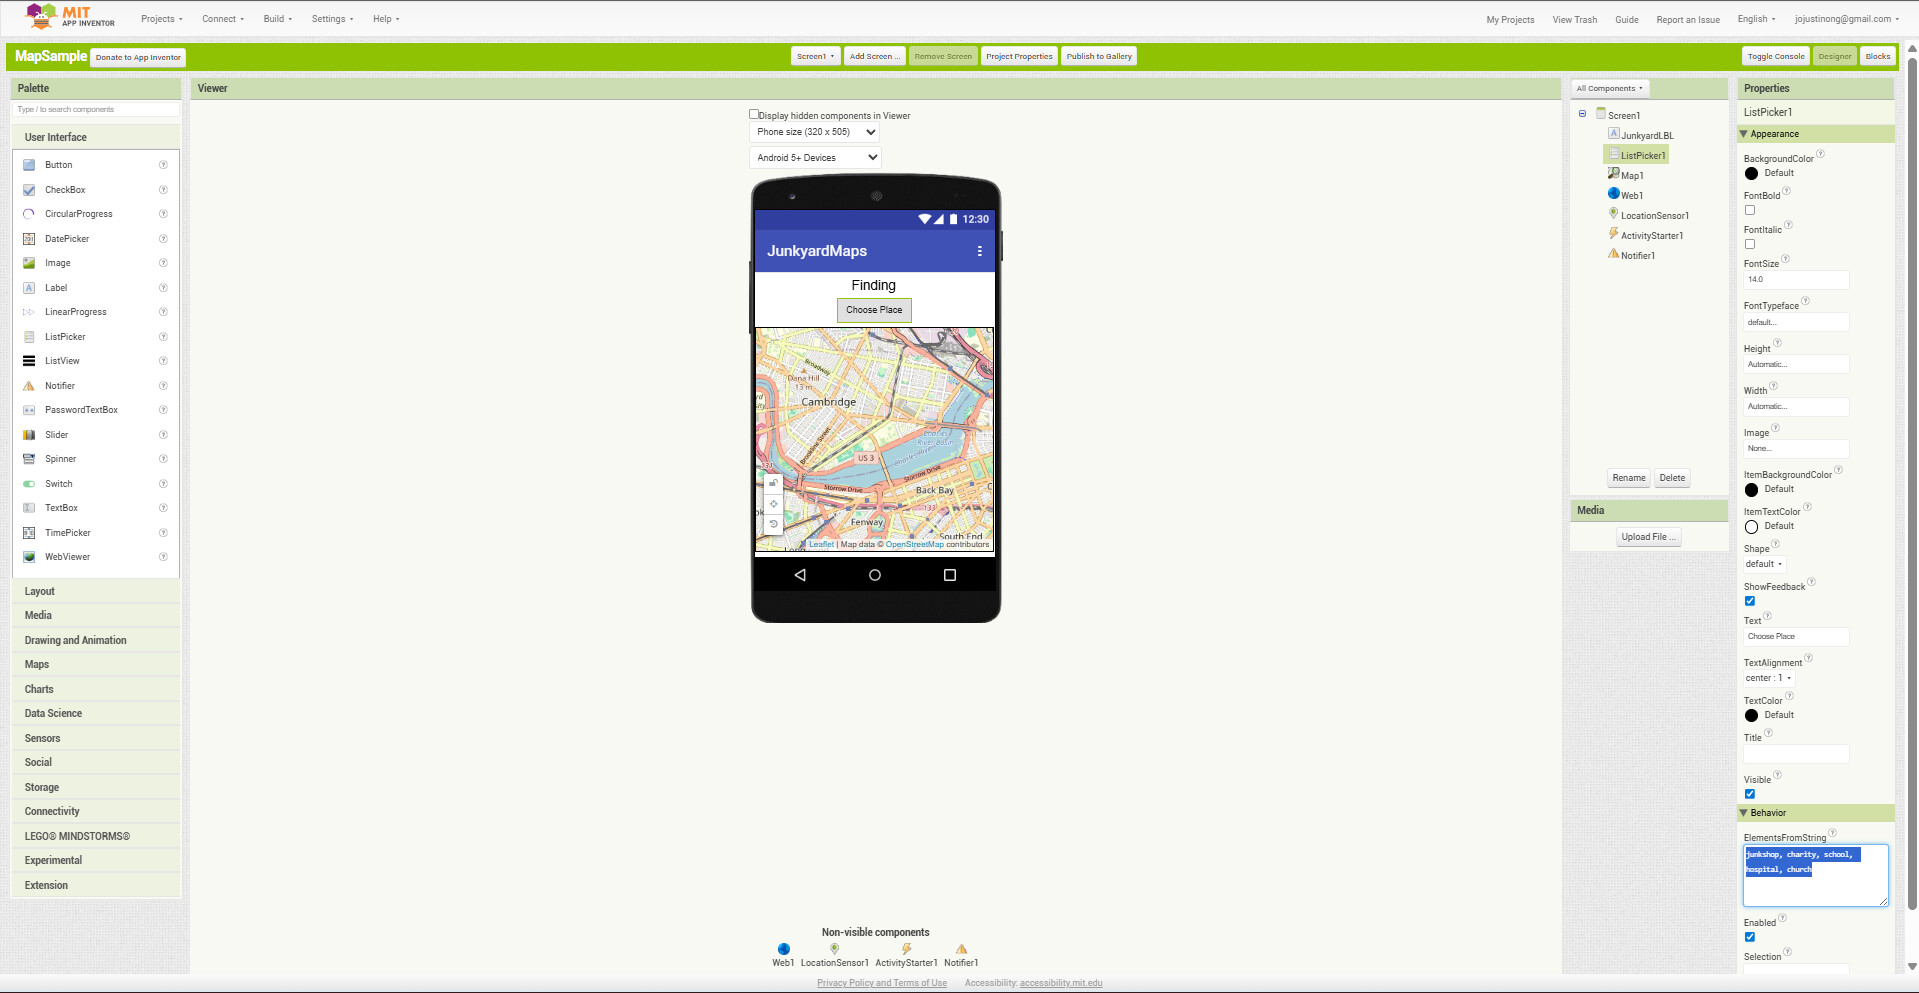Open the Projects menu

click(x=162, y=19)
